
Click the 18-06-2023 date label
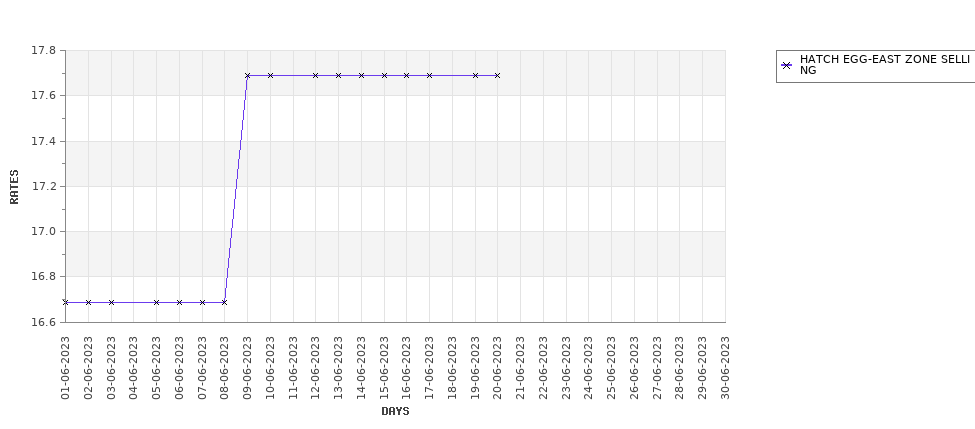[x=452, y=367]
